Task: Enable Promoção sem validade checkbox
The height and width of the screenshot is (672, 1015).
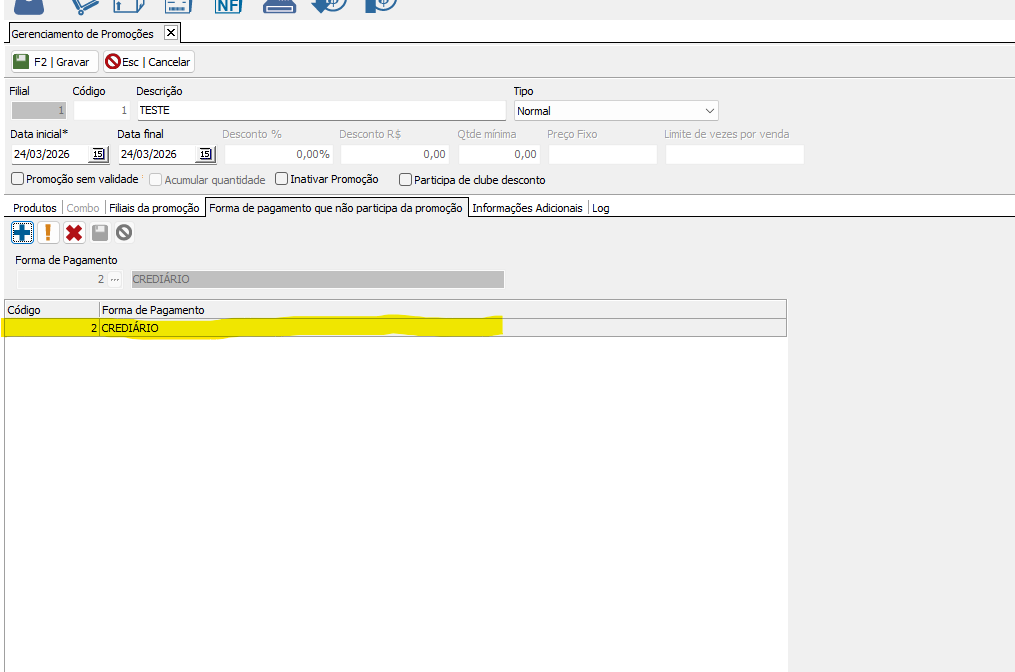Action: click(18, 179)
